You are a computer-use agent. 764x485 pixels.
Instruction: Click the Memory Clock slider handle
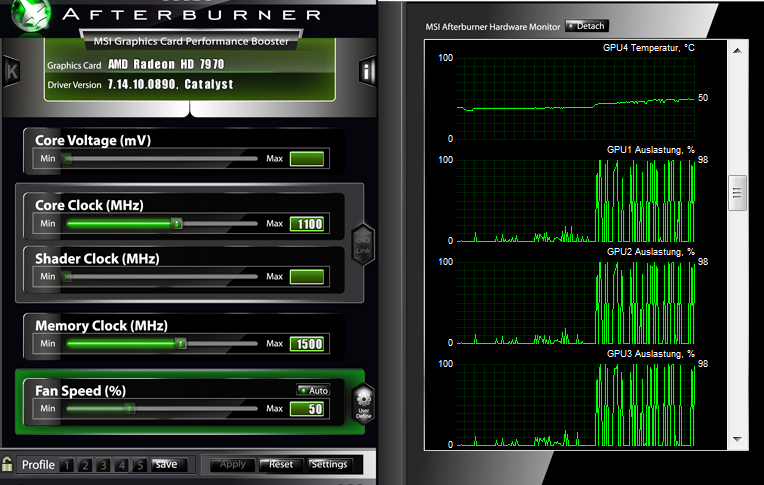coord(181,344)
